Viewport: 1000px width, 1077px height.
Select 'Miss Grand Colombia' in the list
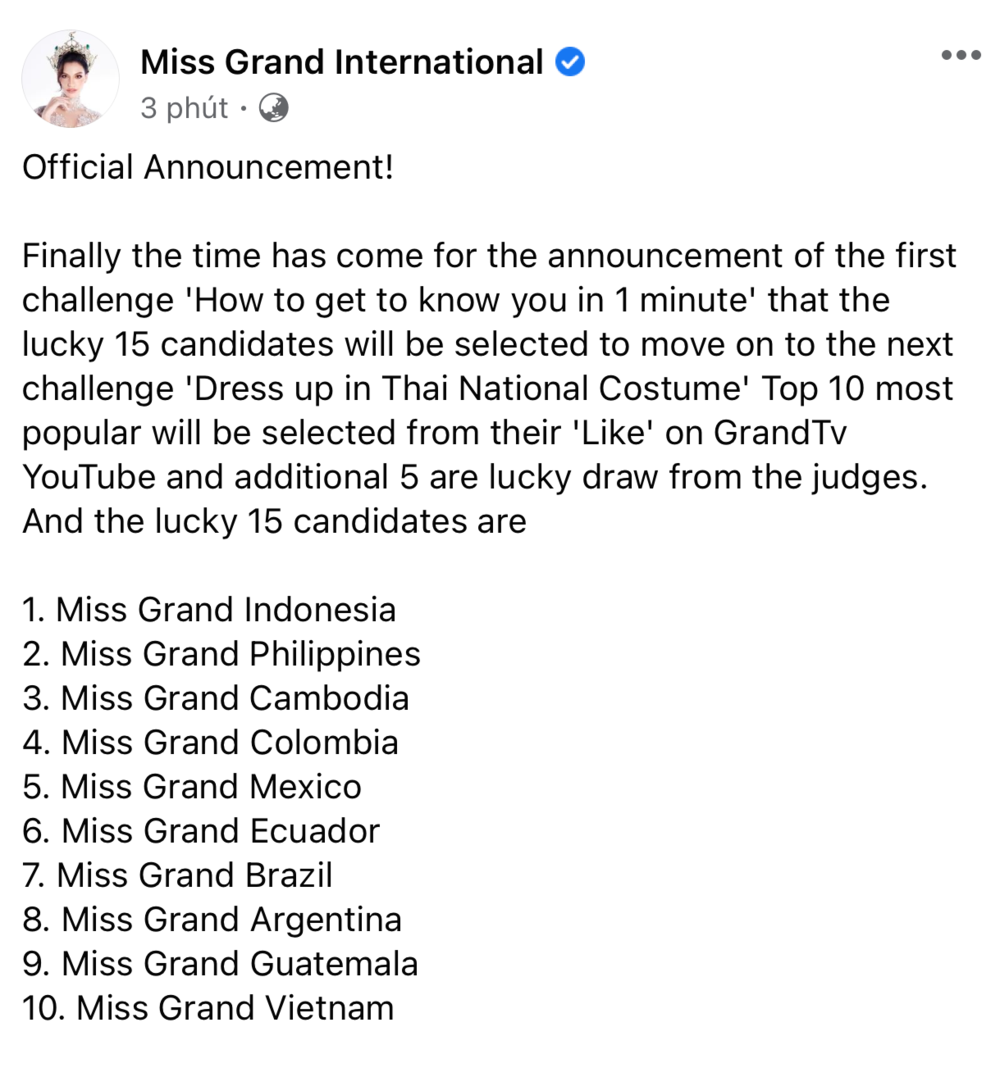(x=209, y=742)
